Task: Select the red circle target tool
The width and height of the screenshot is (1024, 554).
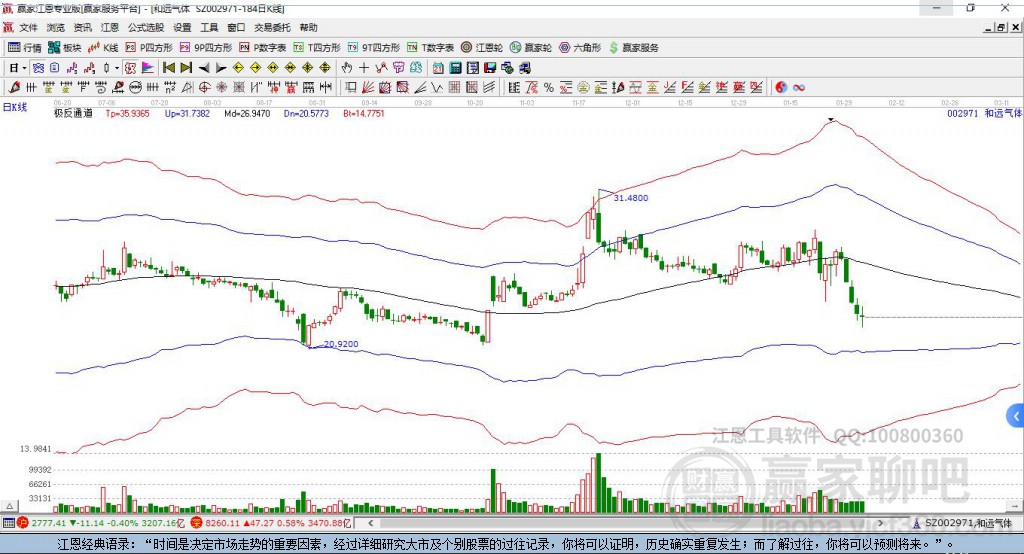Action: click(204, 87)
